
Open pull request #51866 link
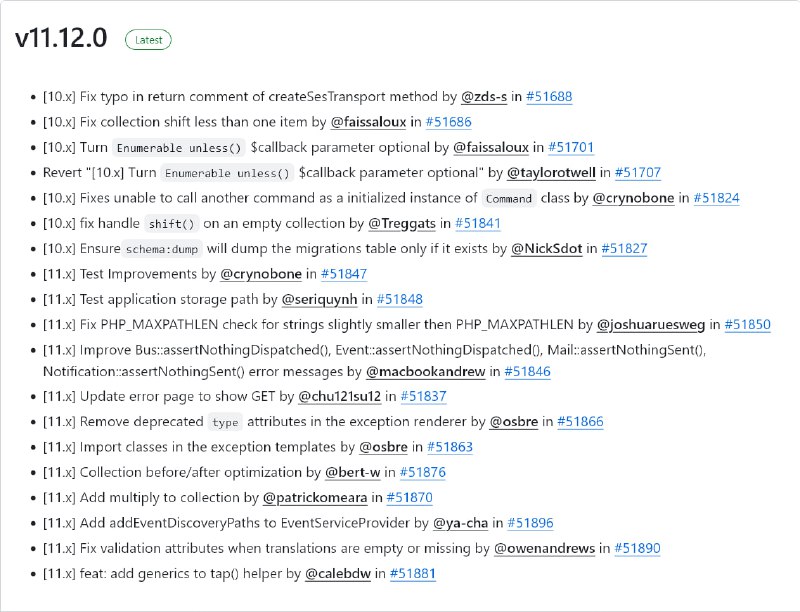tap(580, 422)
